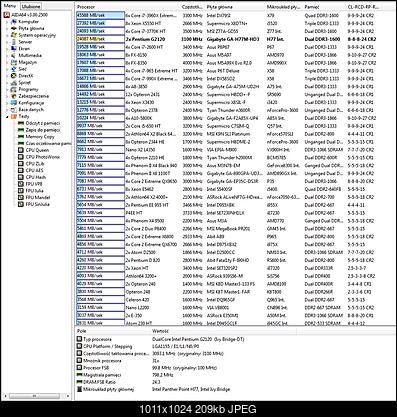This screenshot has height=417, width=397.
Task: Click the AIDA64 root node icon
Action: (x=6, y=15)
